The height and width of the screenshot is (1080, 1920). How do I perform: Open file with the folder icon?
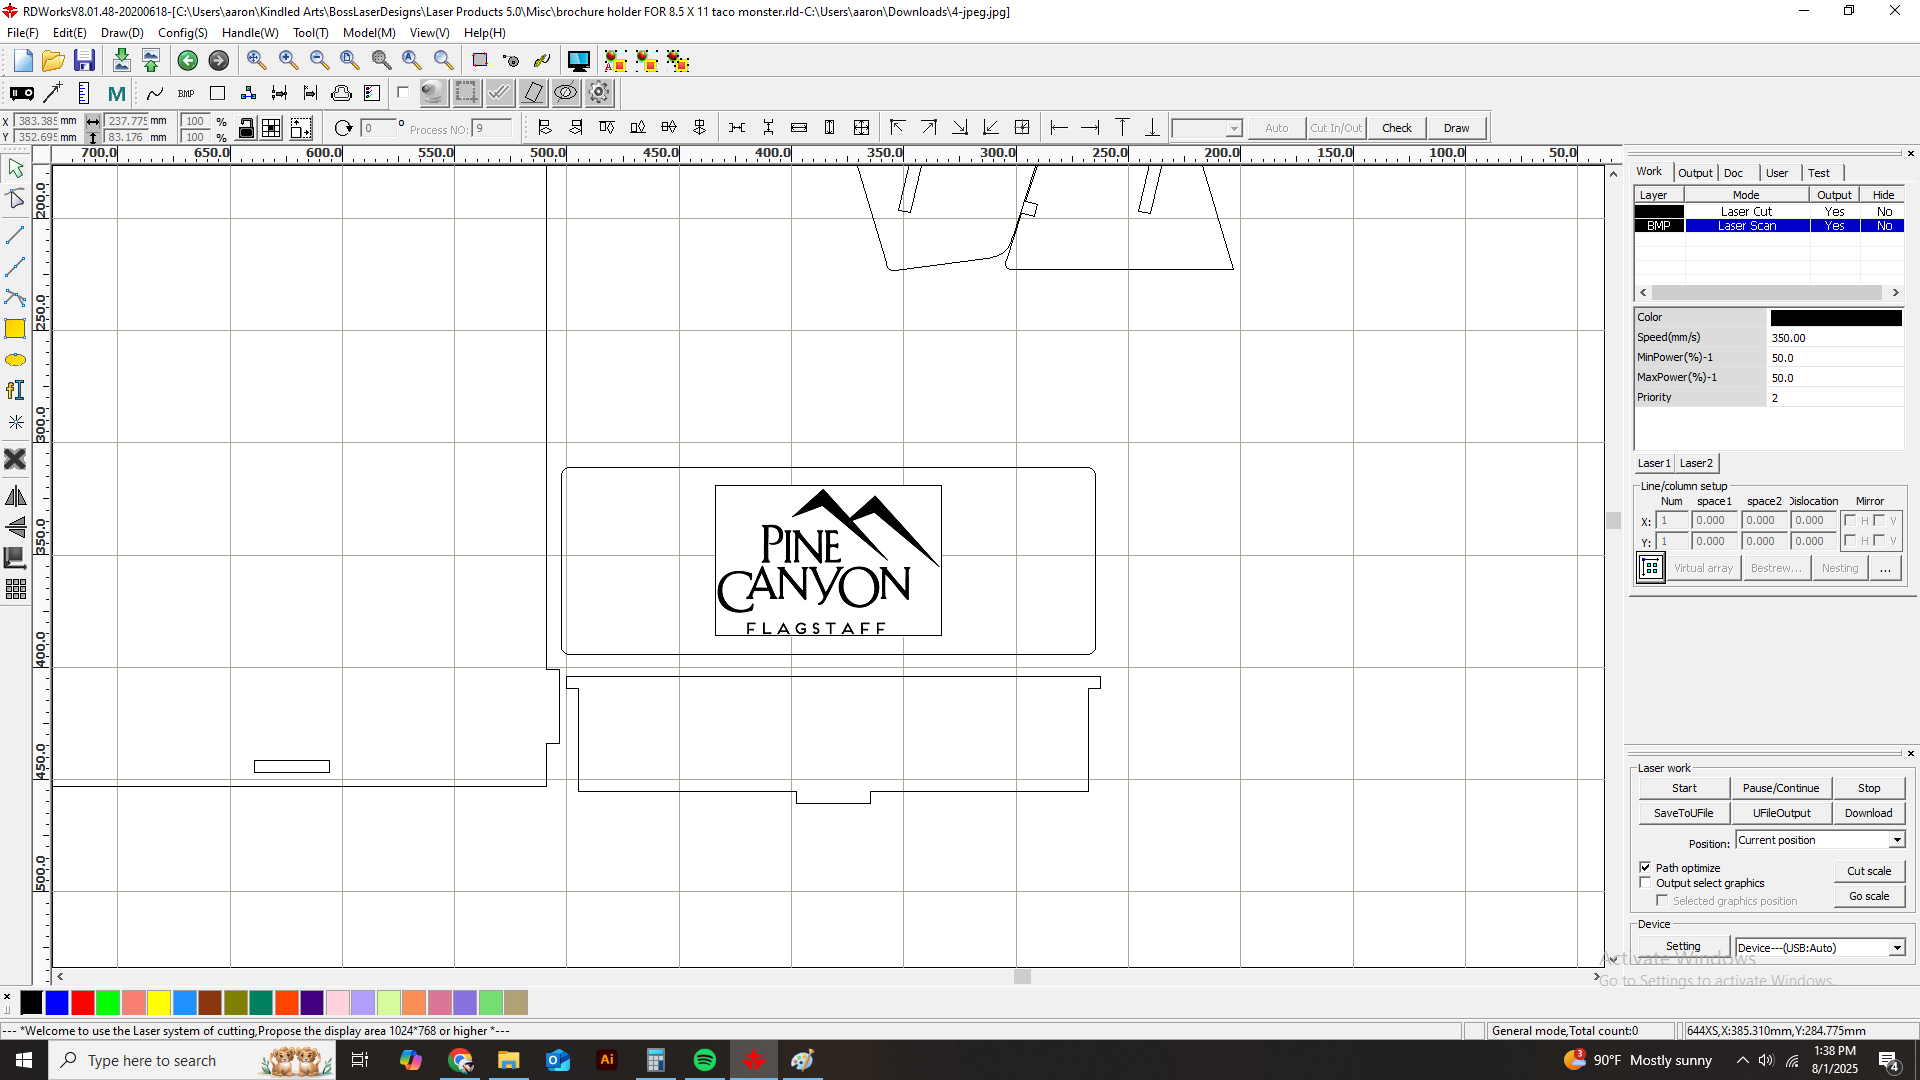[x=53, y=61]
